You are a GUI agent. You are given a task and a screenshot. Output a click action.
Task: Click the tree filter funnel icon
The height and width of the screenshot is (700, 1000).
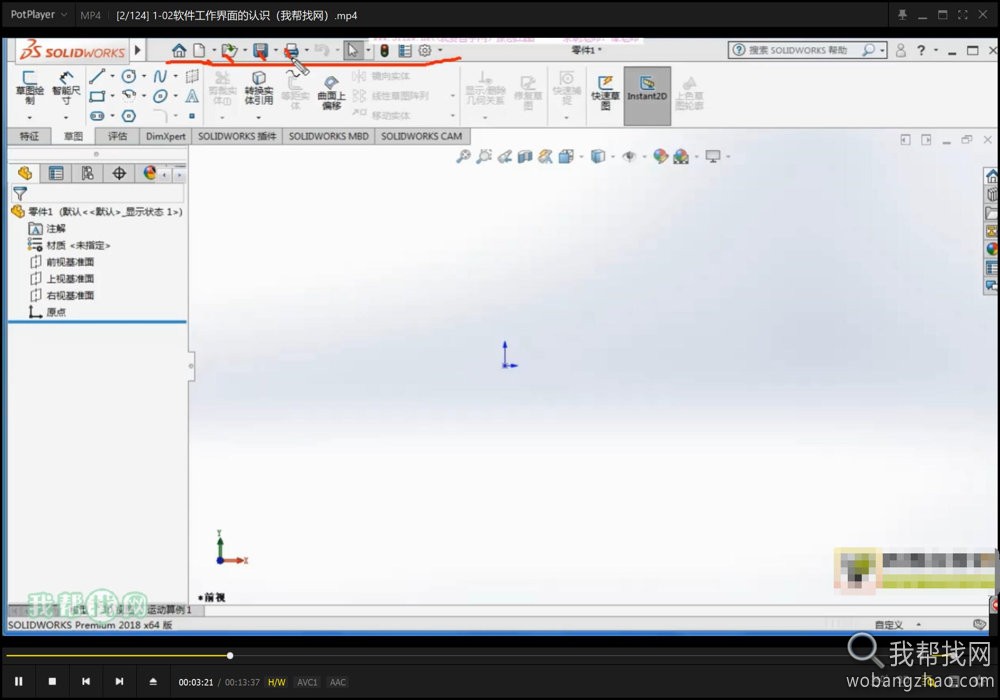pyautogui.click(x=20, y=193)
